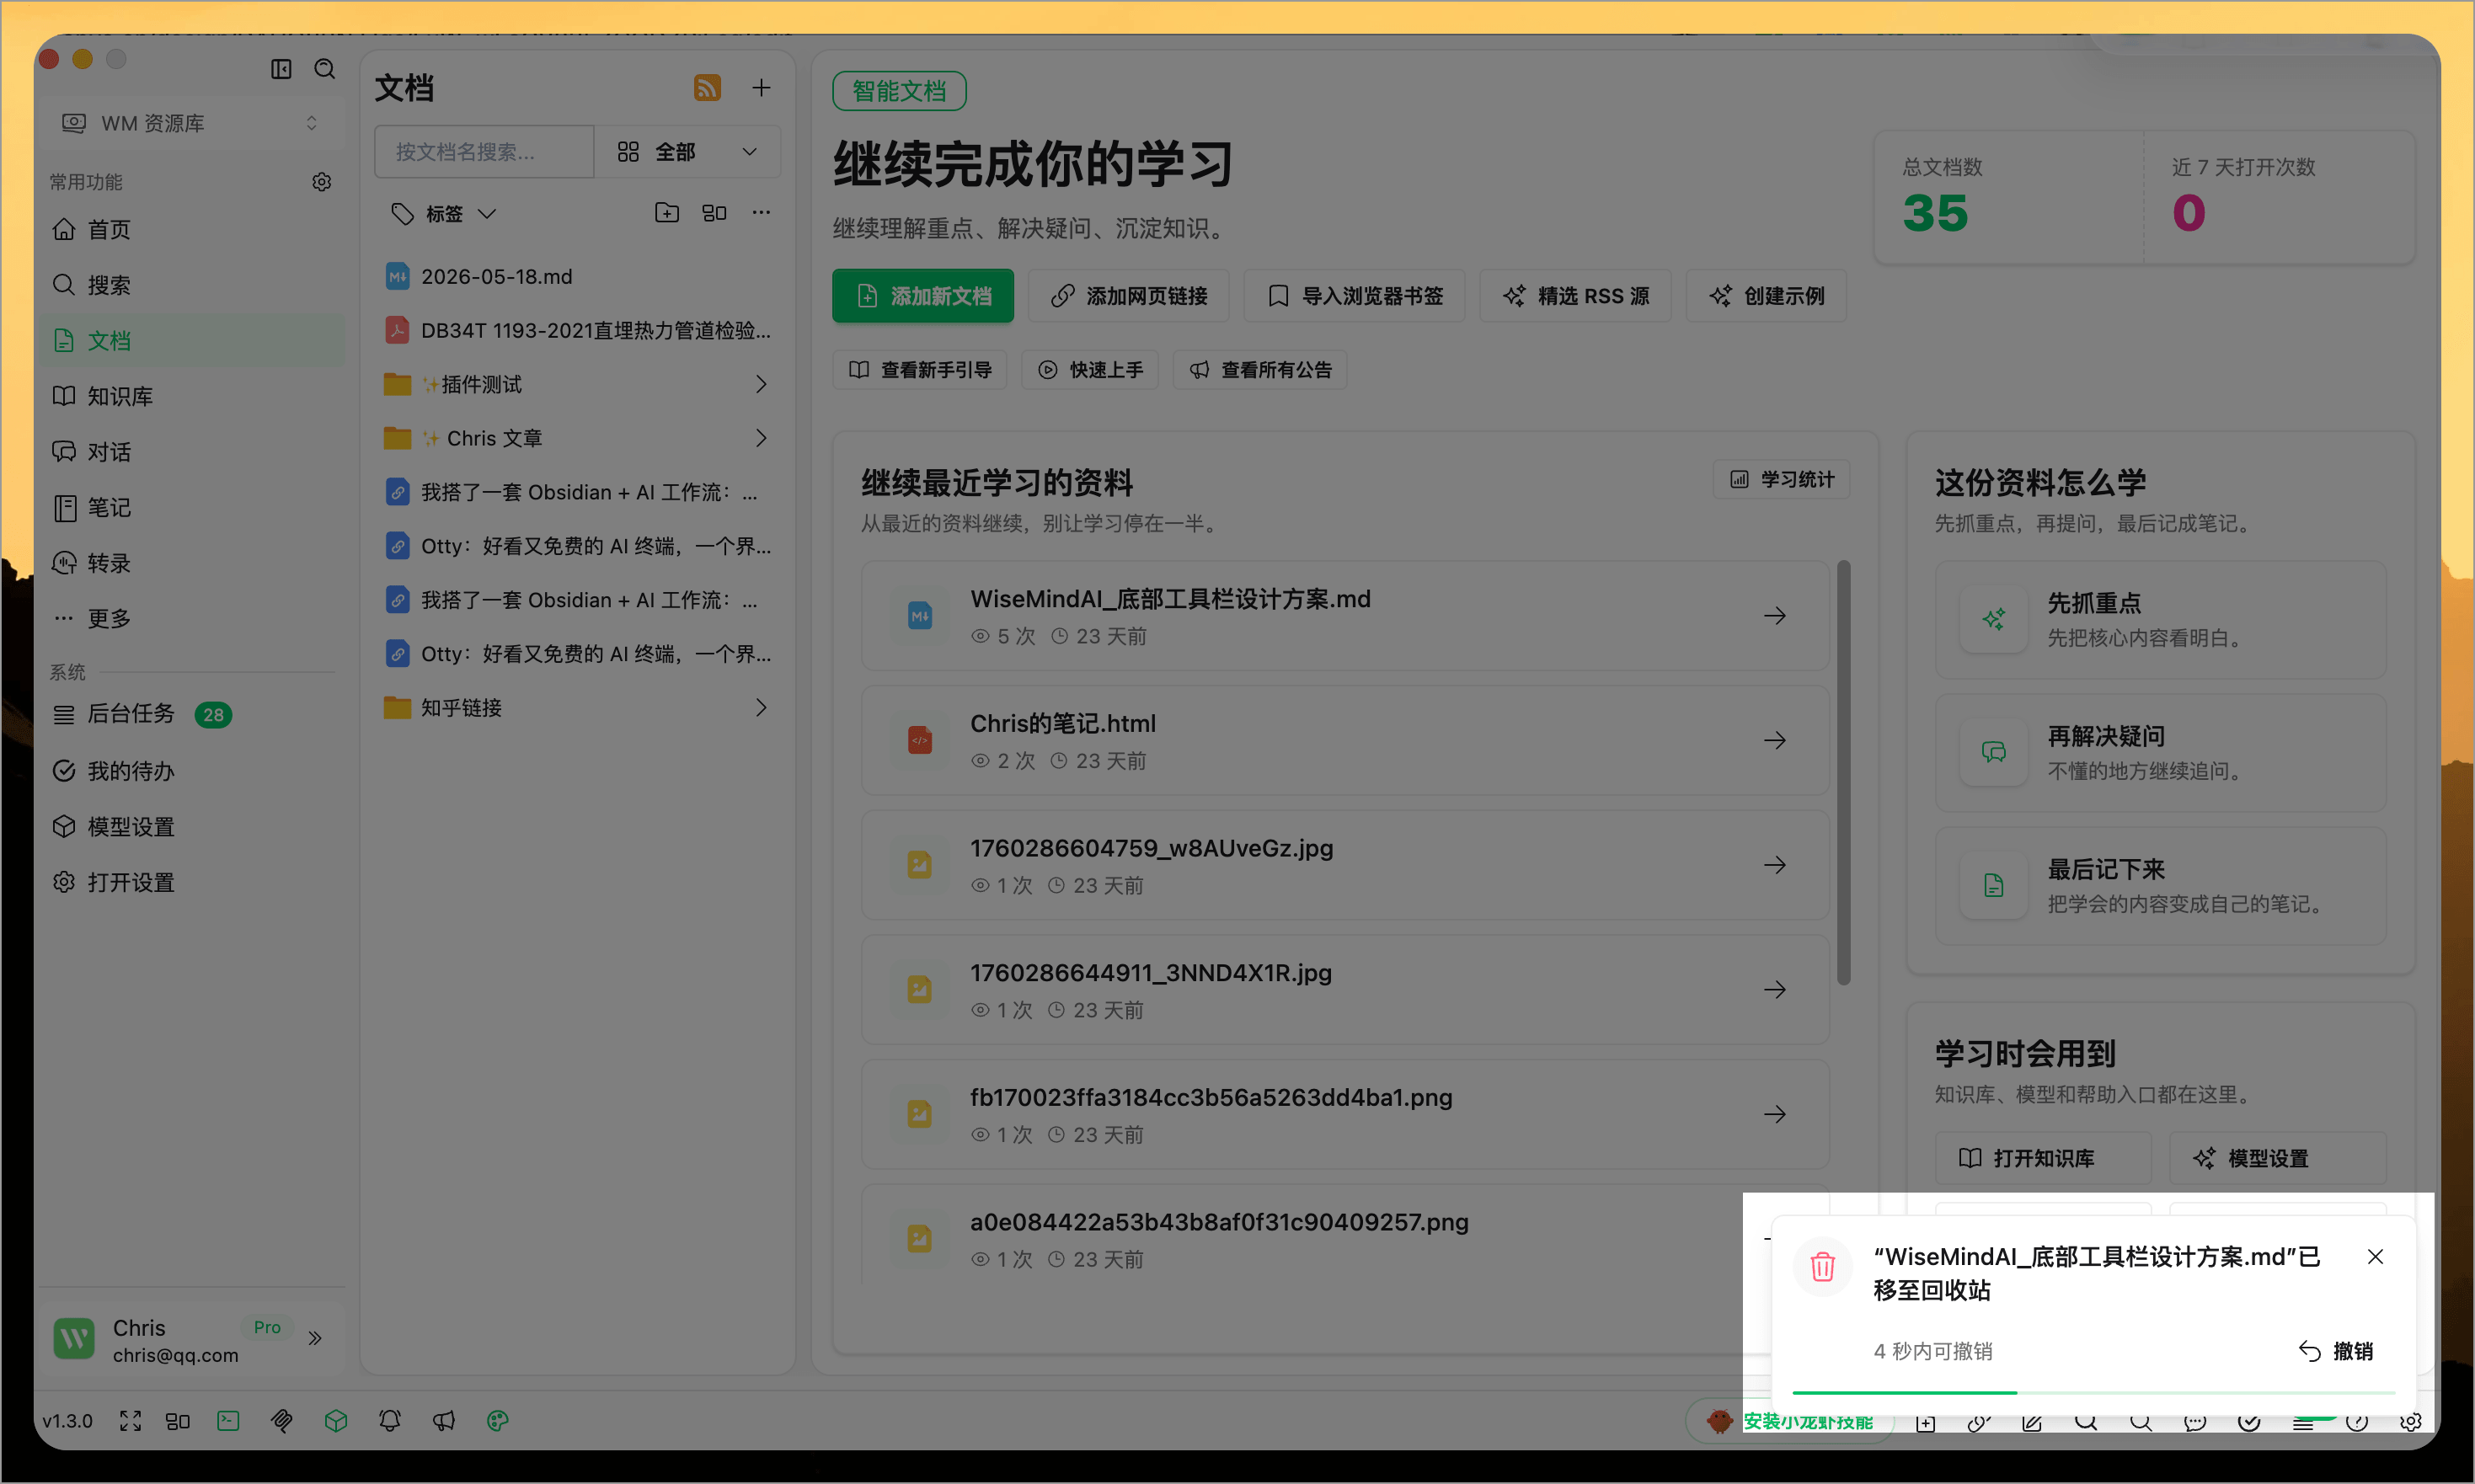
Task: Expand user panel double-chevron beside Pro
Action: pyautogui.click(x=315, y=1338)
